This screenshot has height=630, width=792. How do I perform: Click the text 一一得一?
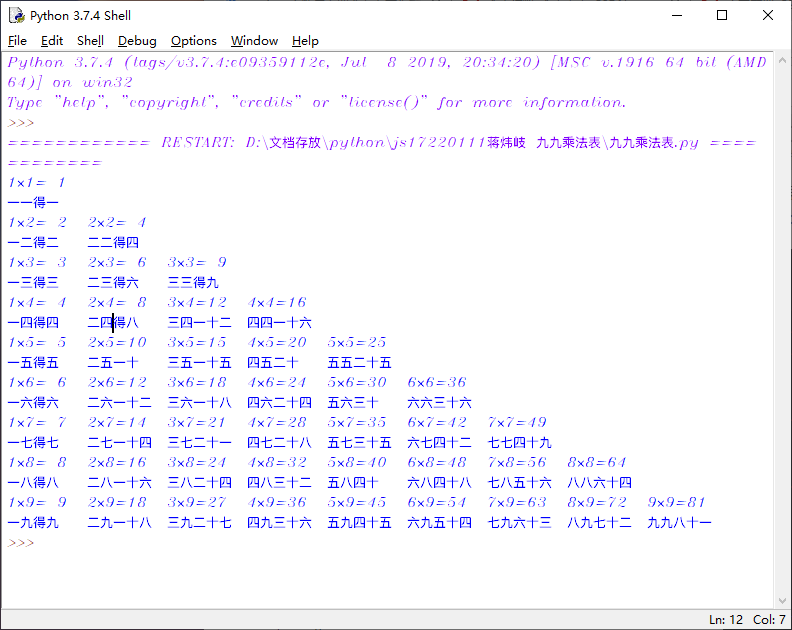coord(33,203)
